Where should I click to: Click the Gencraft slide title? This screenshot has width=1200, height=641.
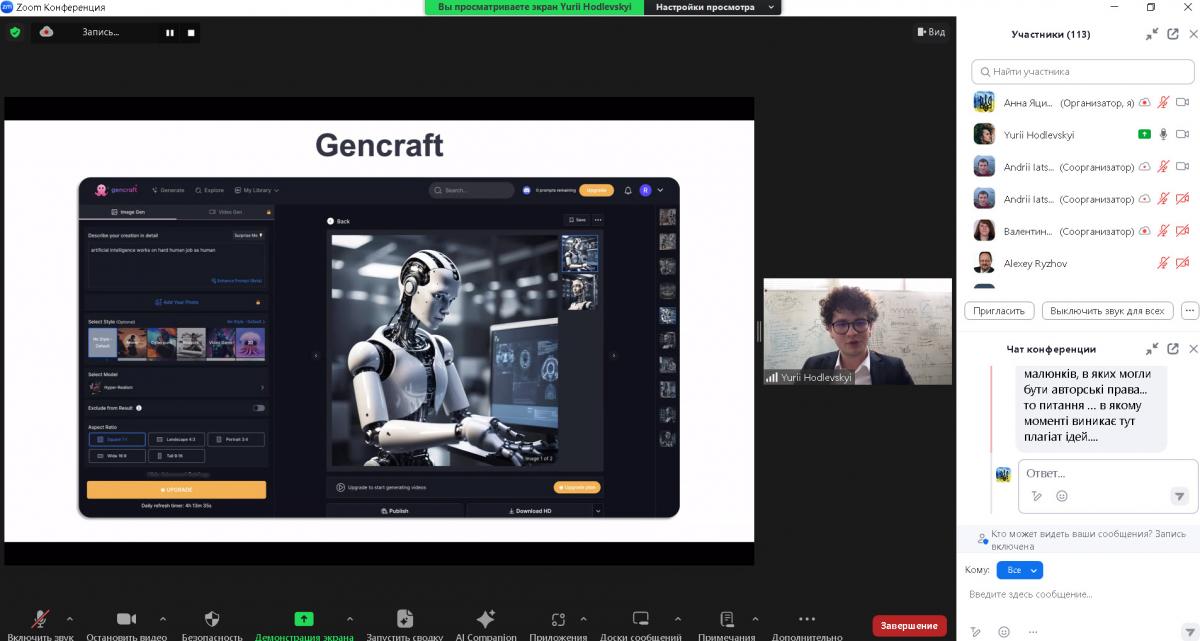click(379, 145)
